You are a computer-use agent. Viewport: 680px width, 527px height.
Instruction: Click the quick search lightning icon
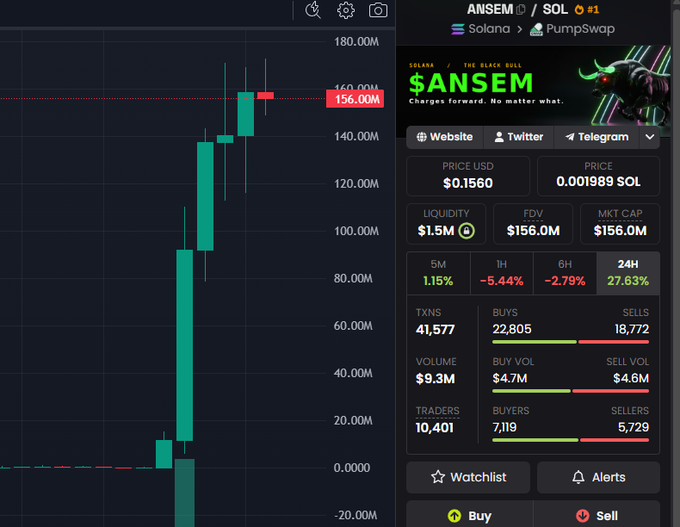313,10
